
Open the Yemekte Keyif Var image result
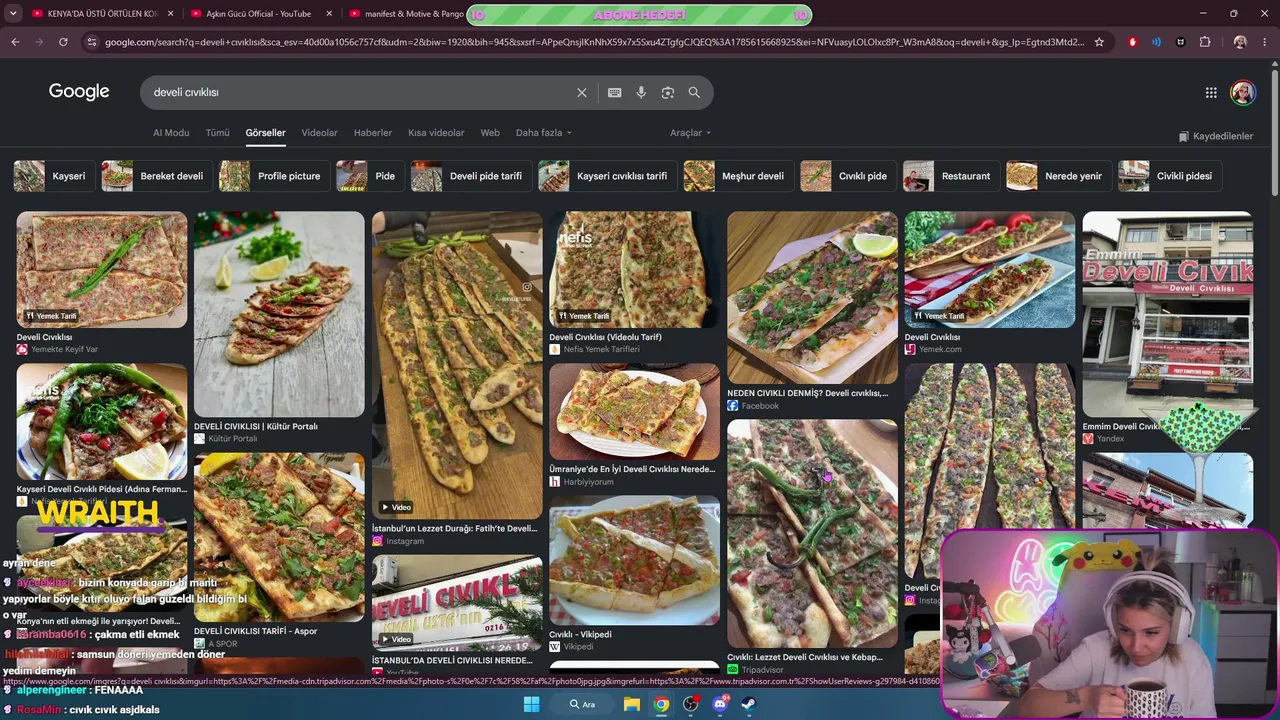(x=102, y=270)
